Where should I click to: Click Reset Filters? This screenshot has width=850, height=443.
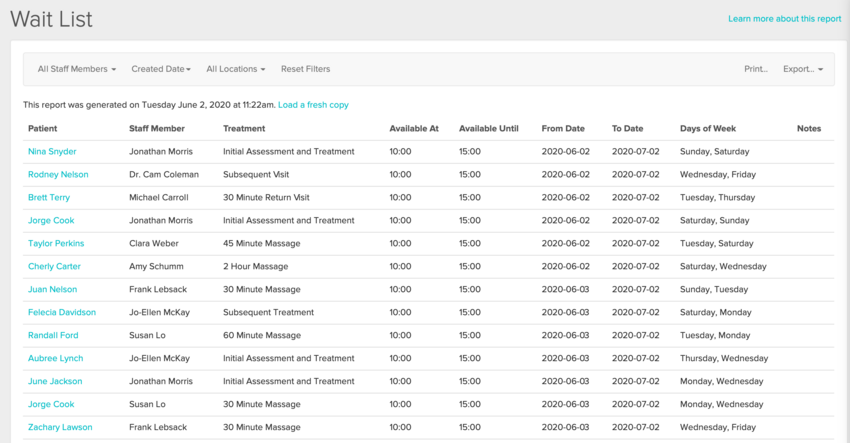coord(305,69)
